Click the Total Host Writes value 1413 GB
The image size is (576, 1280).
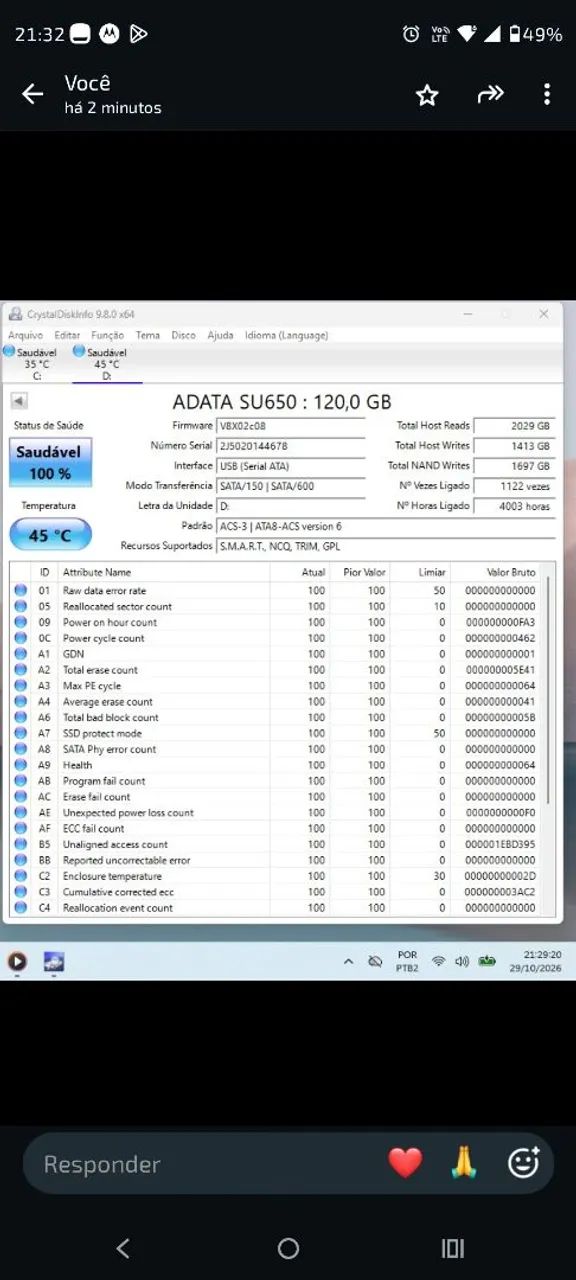tap(514, 446)
